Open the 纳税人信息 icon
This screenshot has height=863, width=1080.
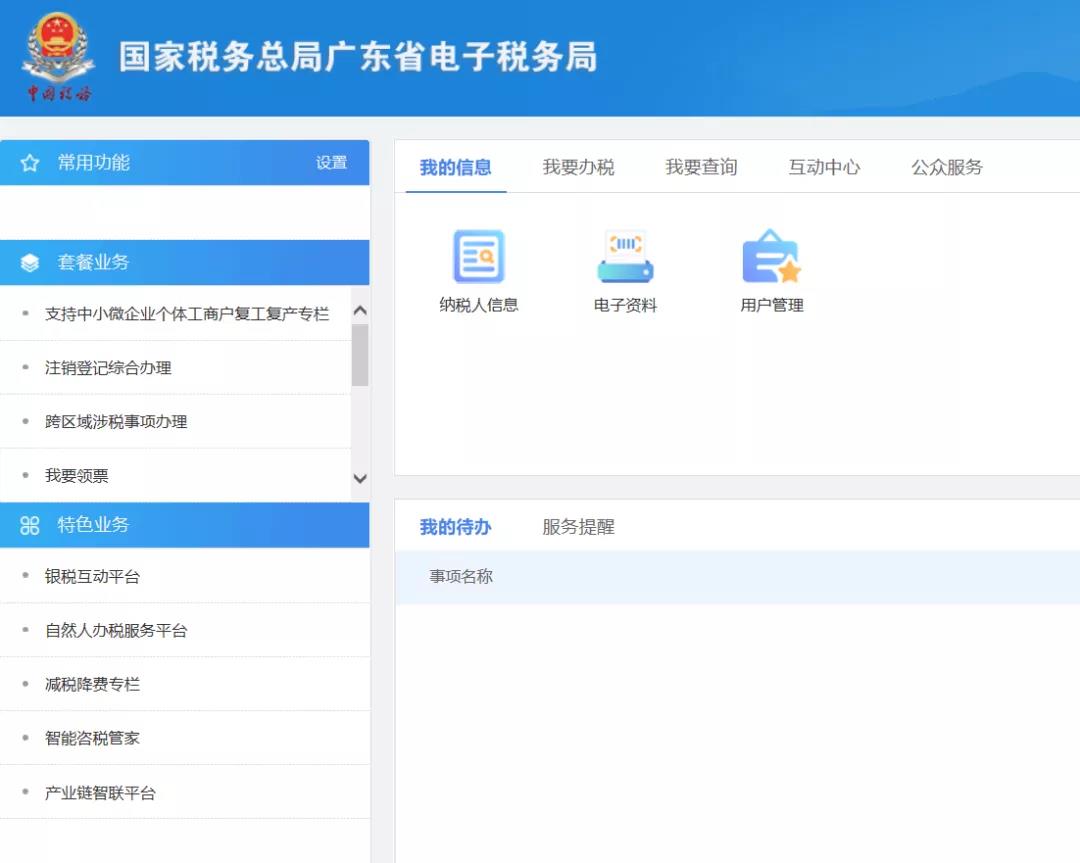pyautogui.click(x=479, y=256)
